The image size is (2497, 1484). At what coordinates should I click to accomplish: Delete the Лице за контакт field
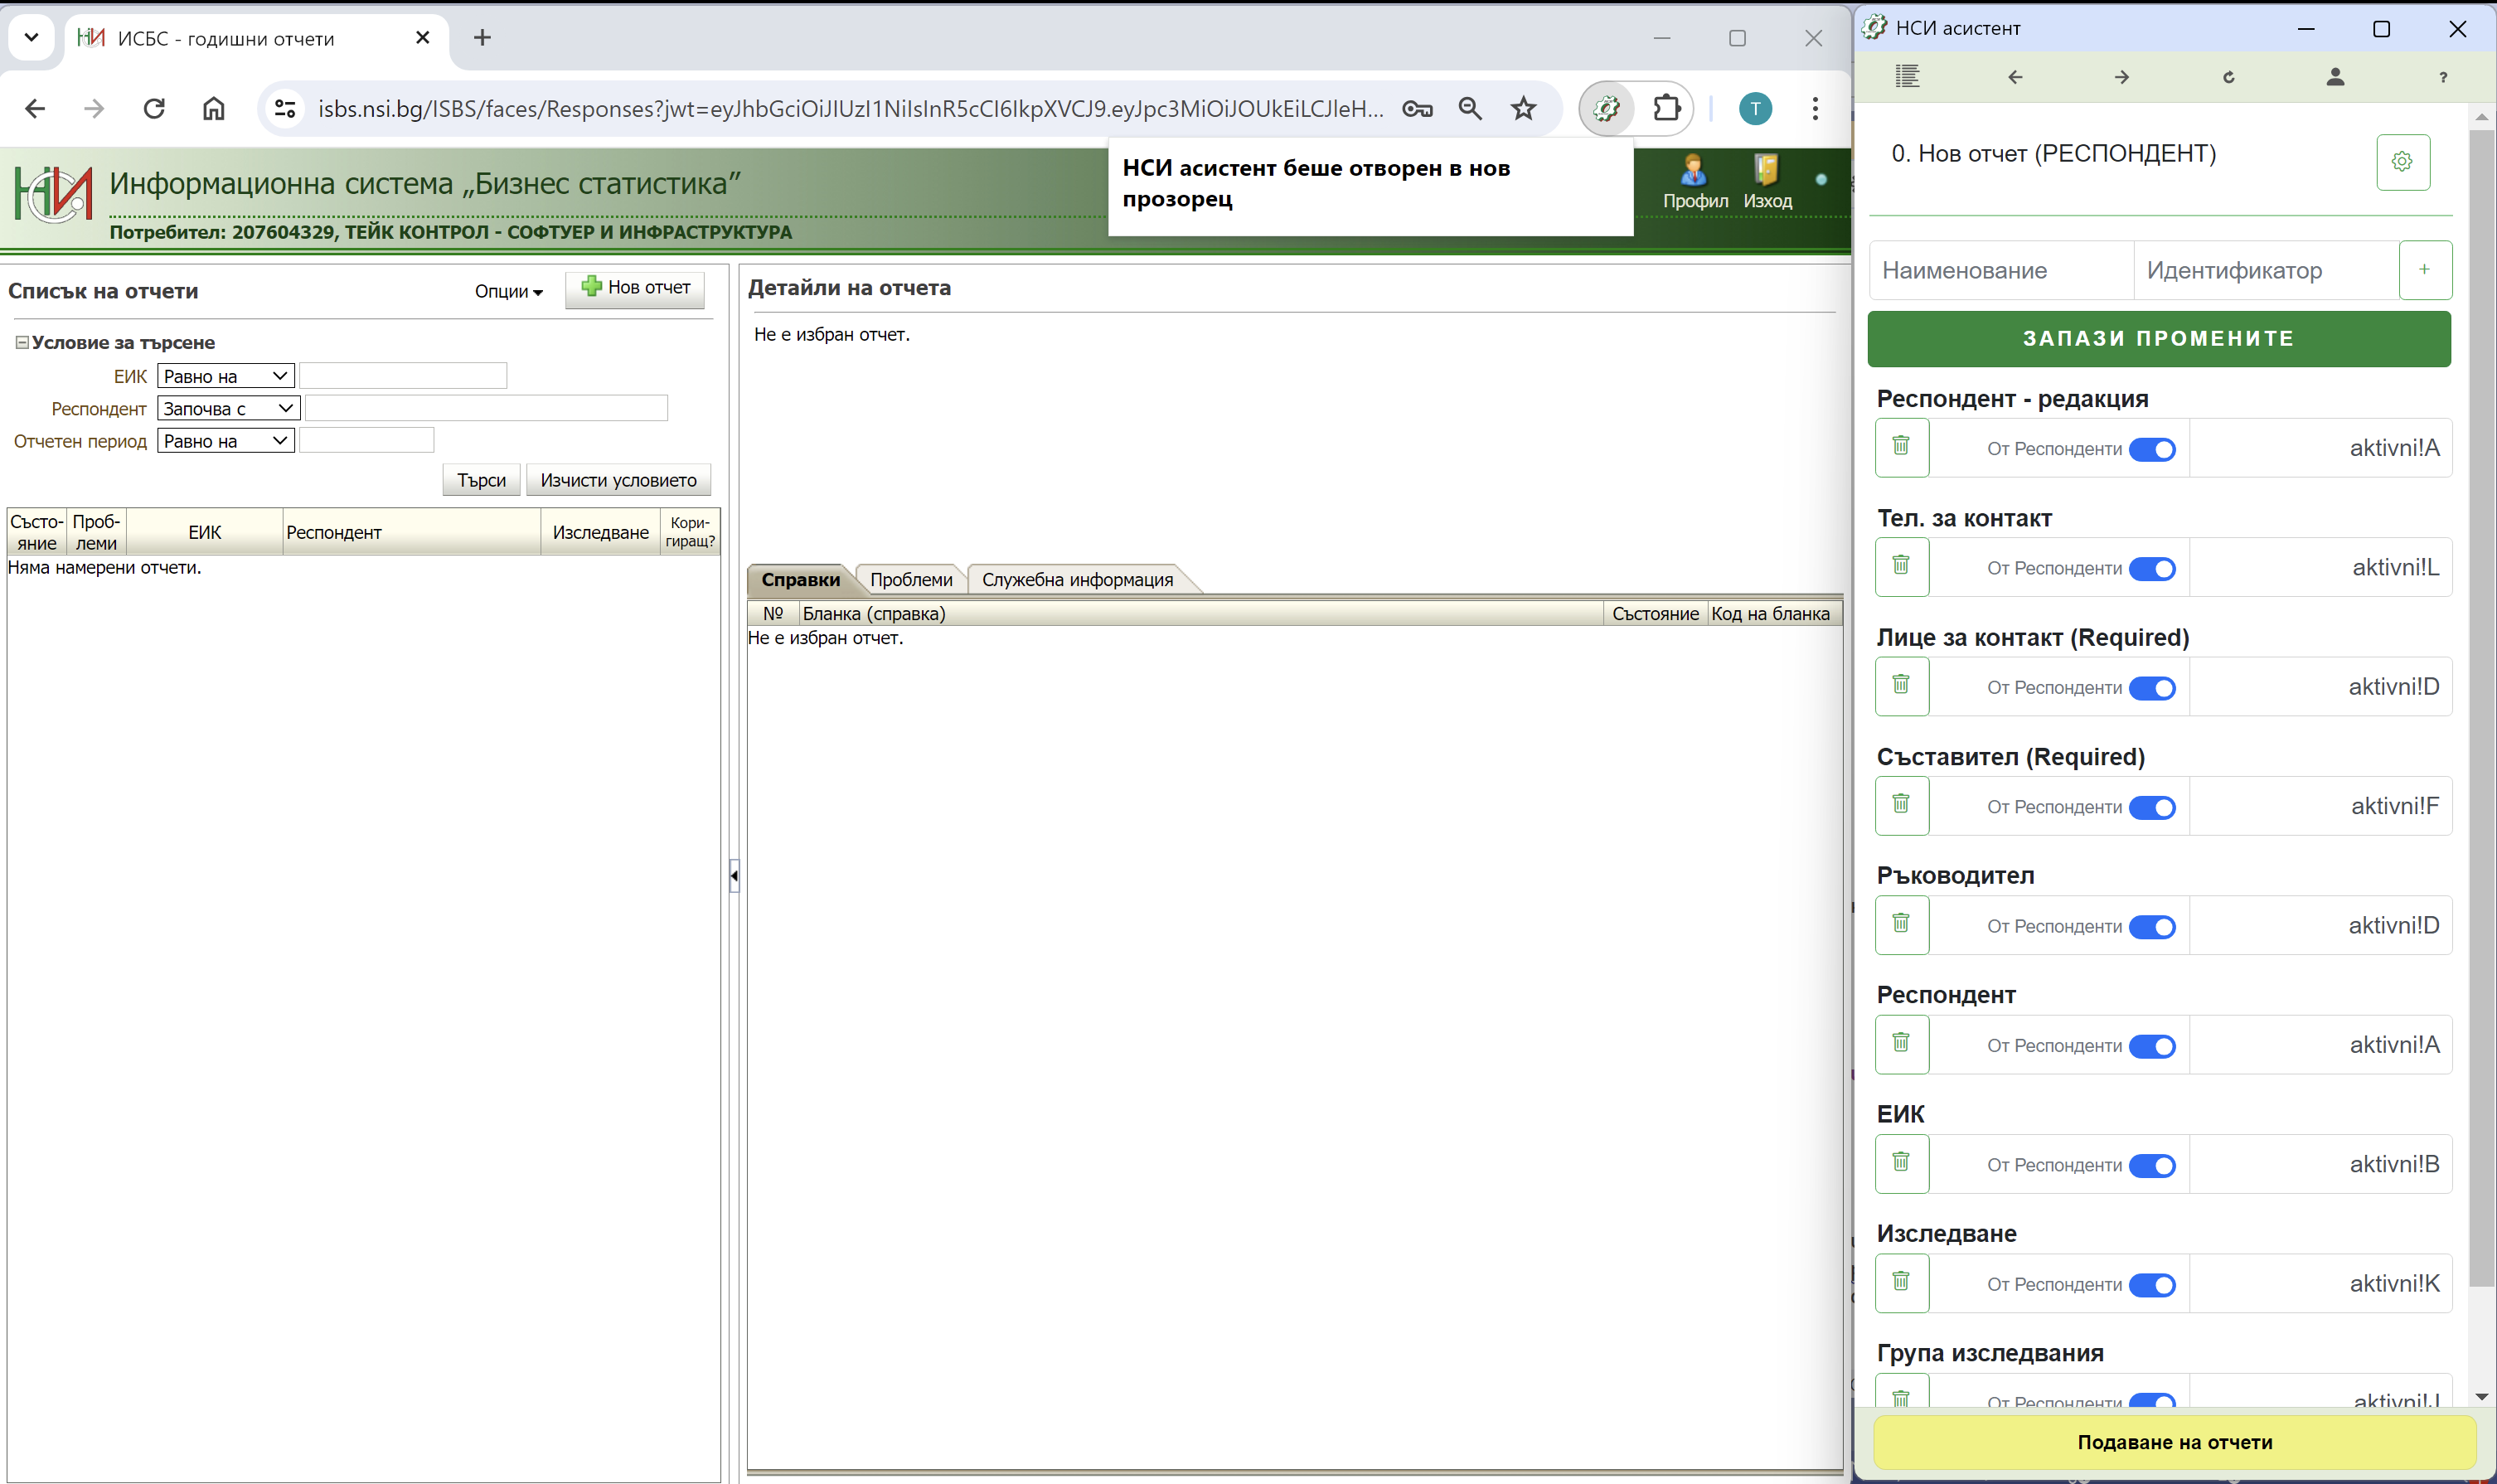coord(1901,685)
